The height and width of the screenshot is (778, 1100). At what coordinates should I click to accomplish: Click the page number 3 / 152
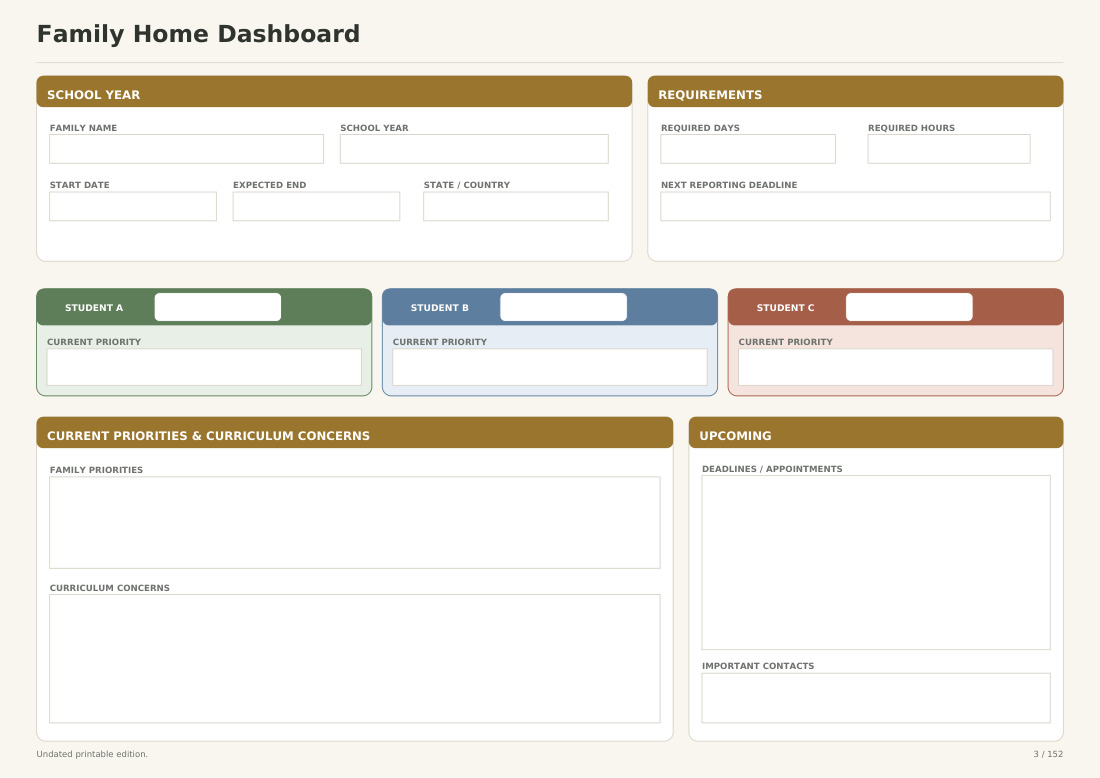point(1048,754)
